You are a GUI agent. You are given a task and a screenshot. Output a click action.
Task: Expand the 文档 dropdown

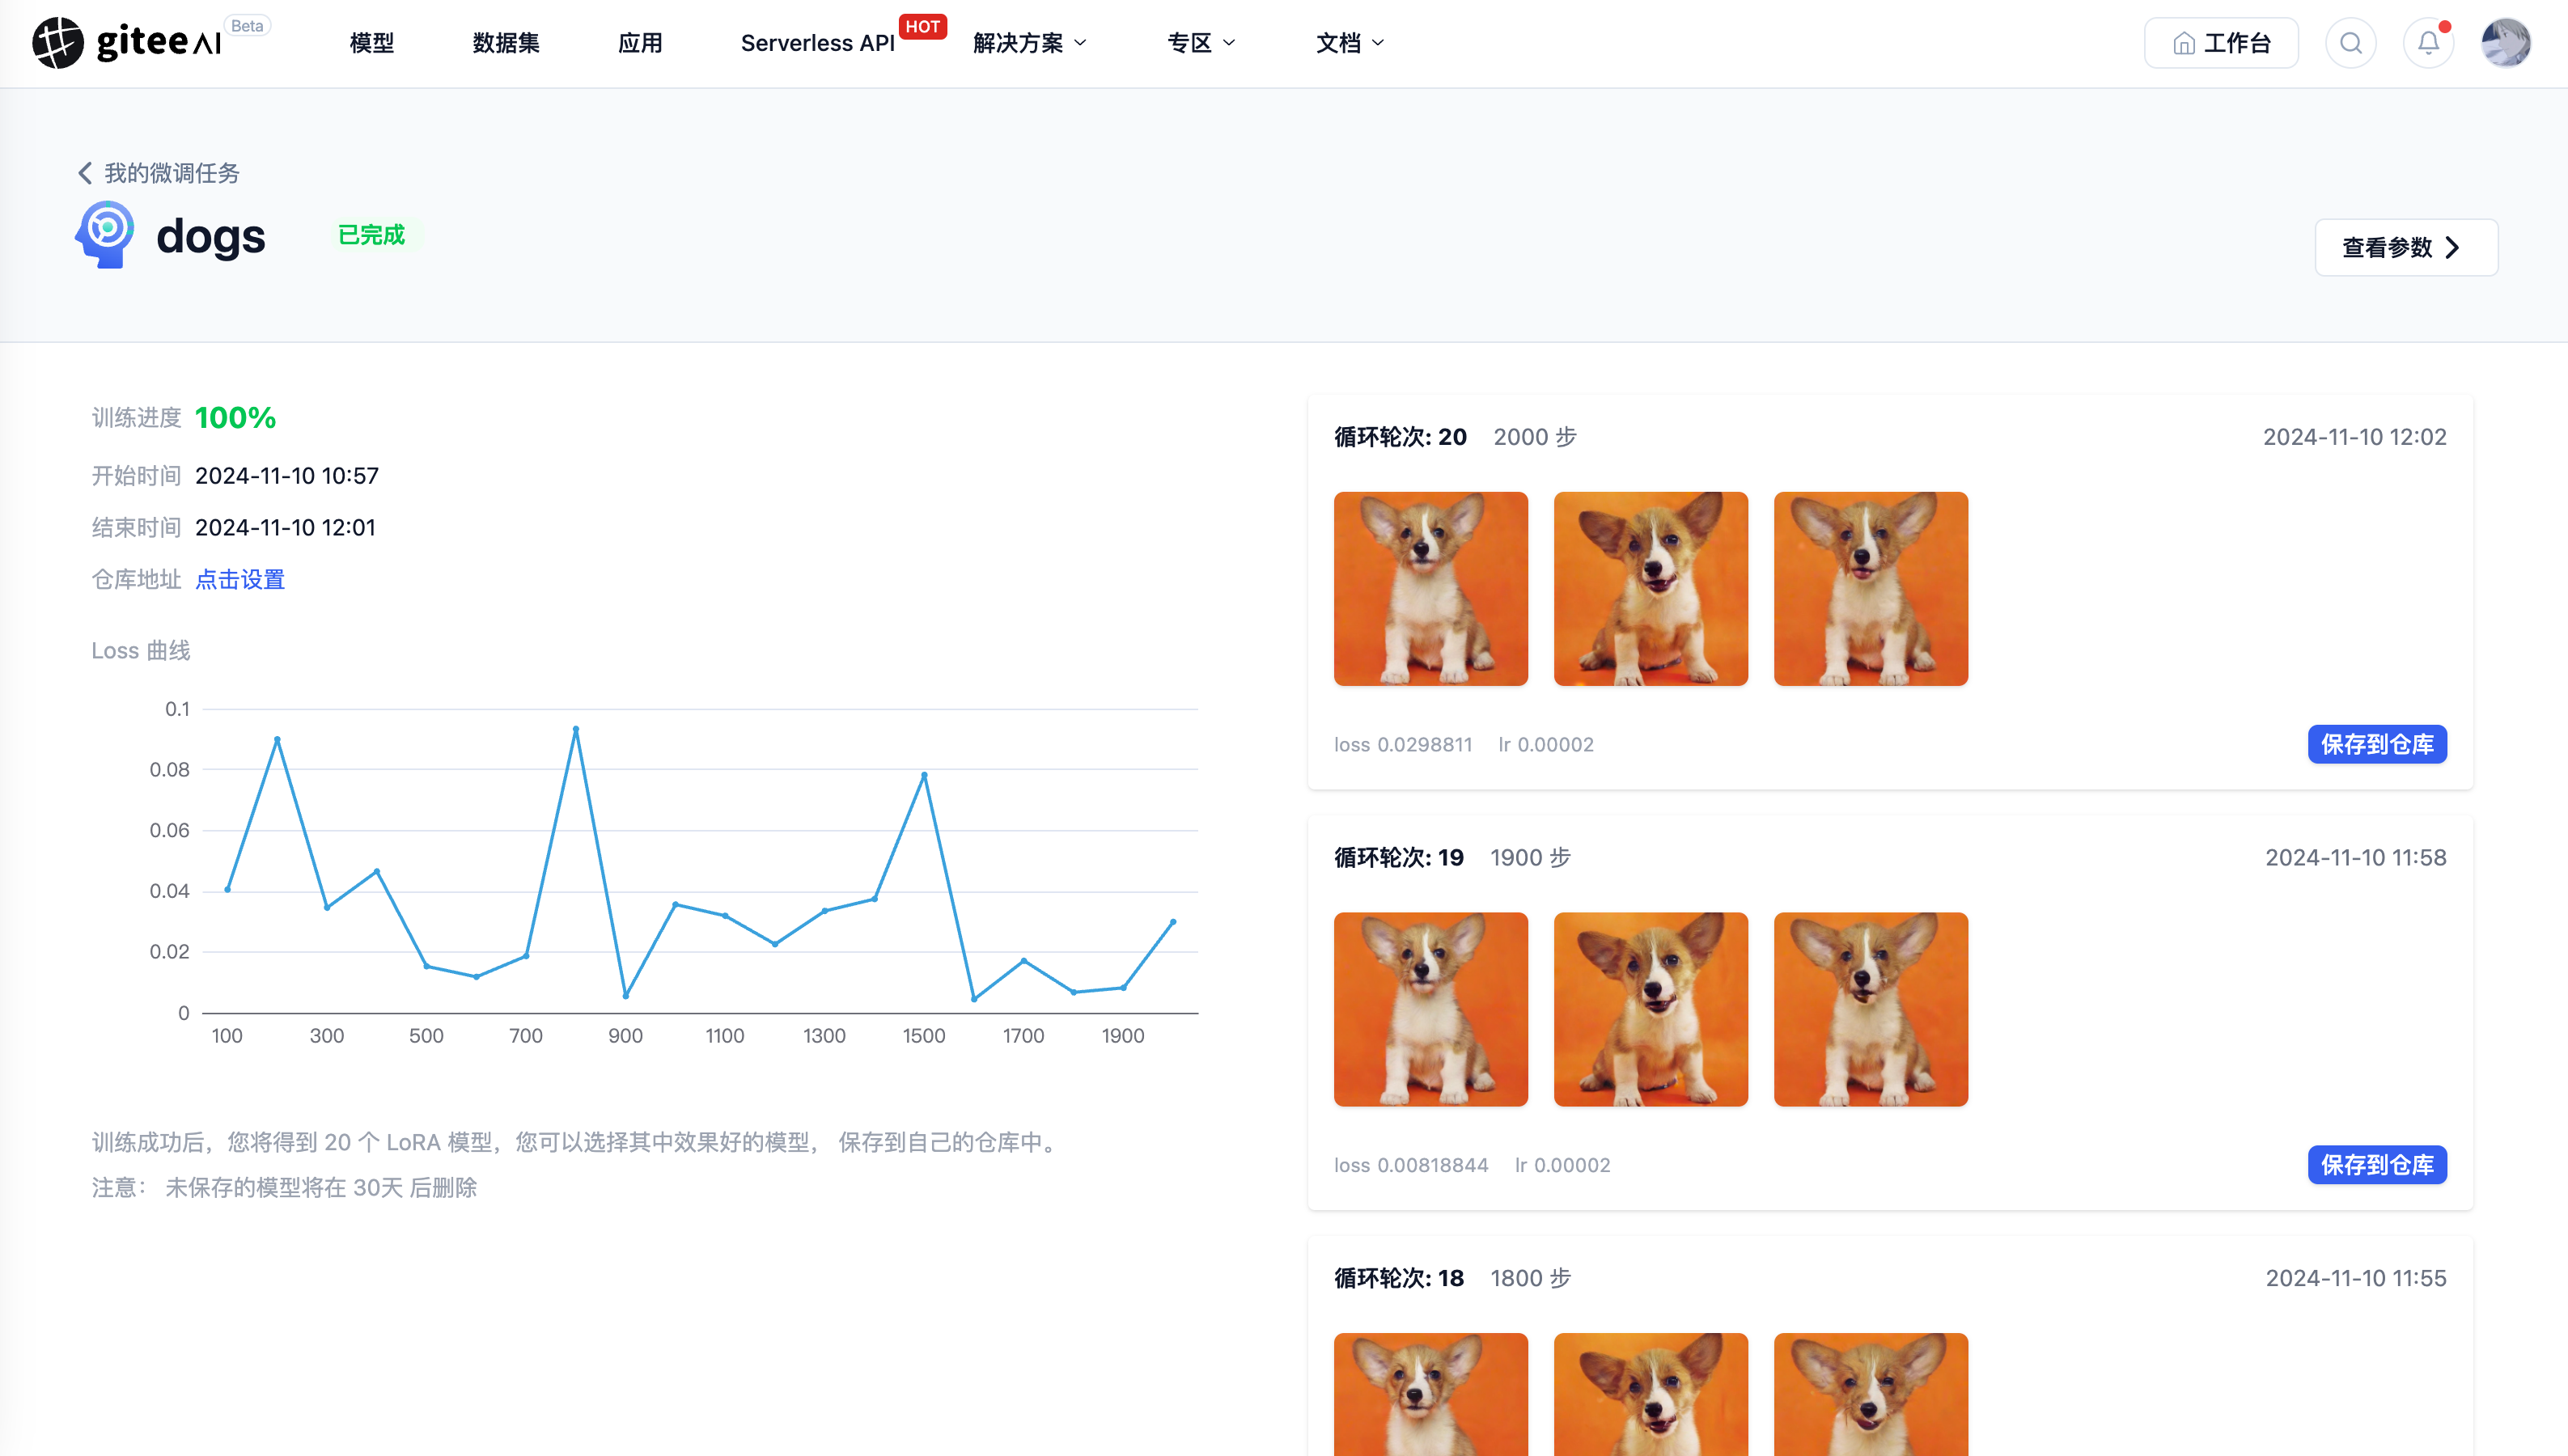1350,43
